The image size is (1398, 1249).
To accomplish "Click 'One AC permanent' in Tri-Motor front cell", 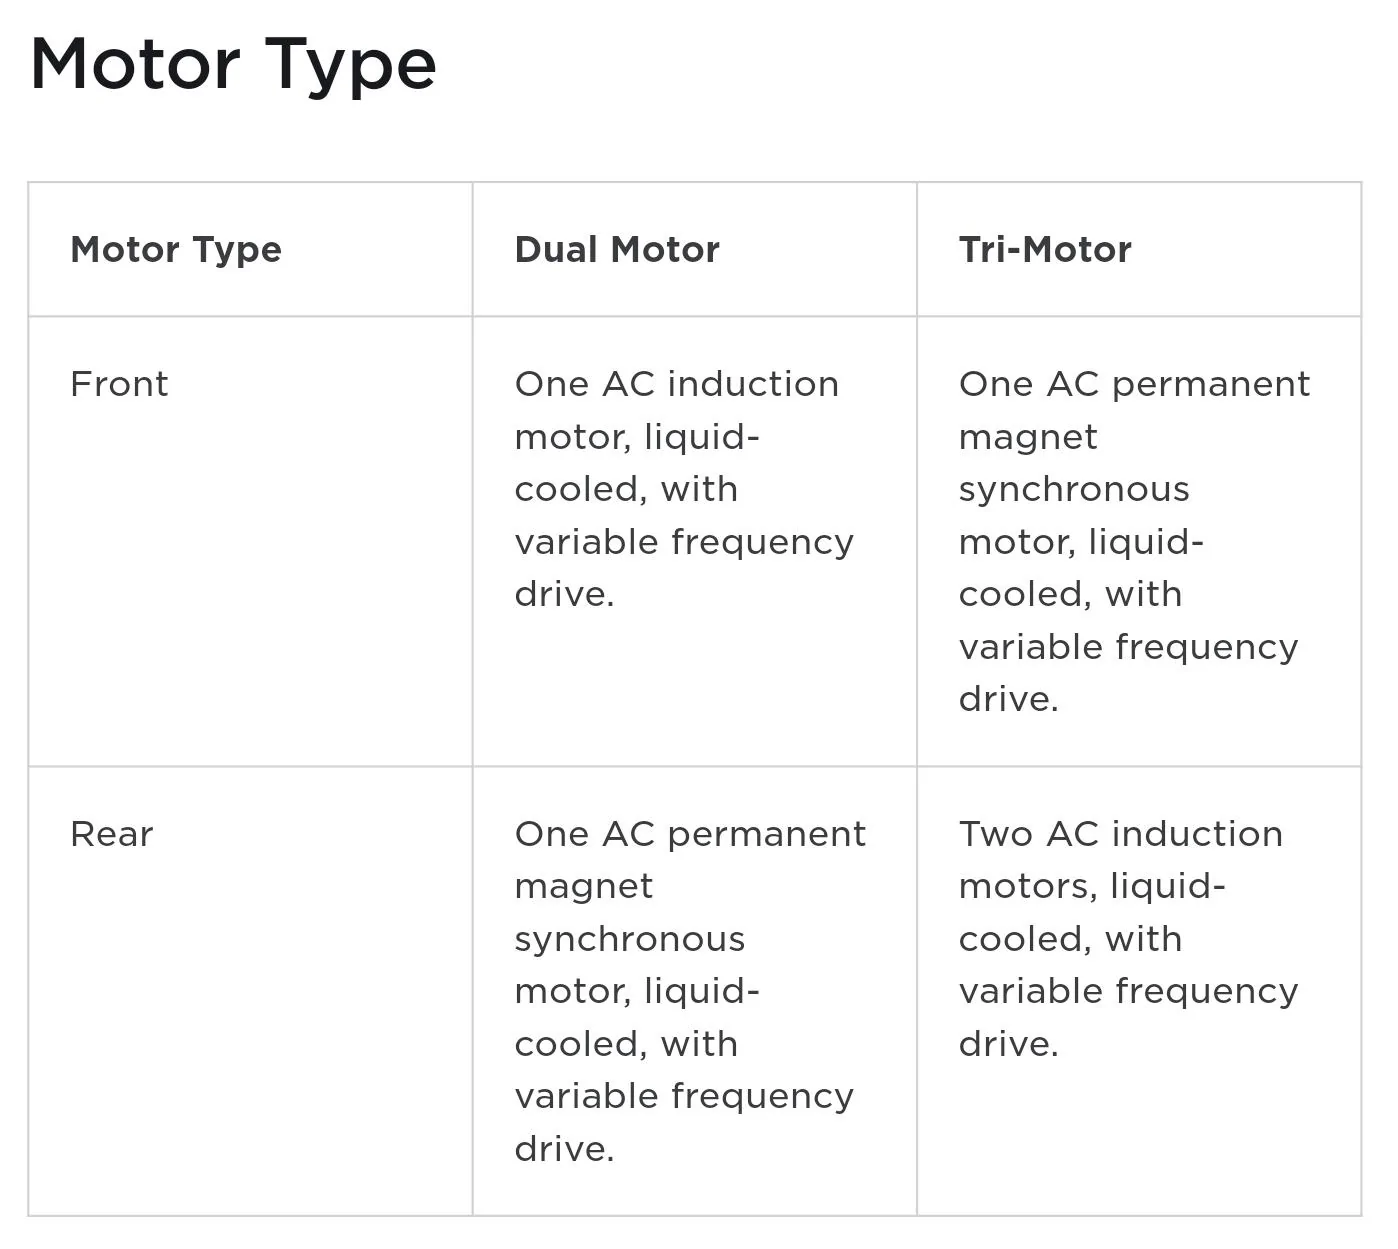I will tap(1134, 384).
